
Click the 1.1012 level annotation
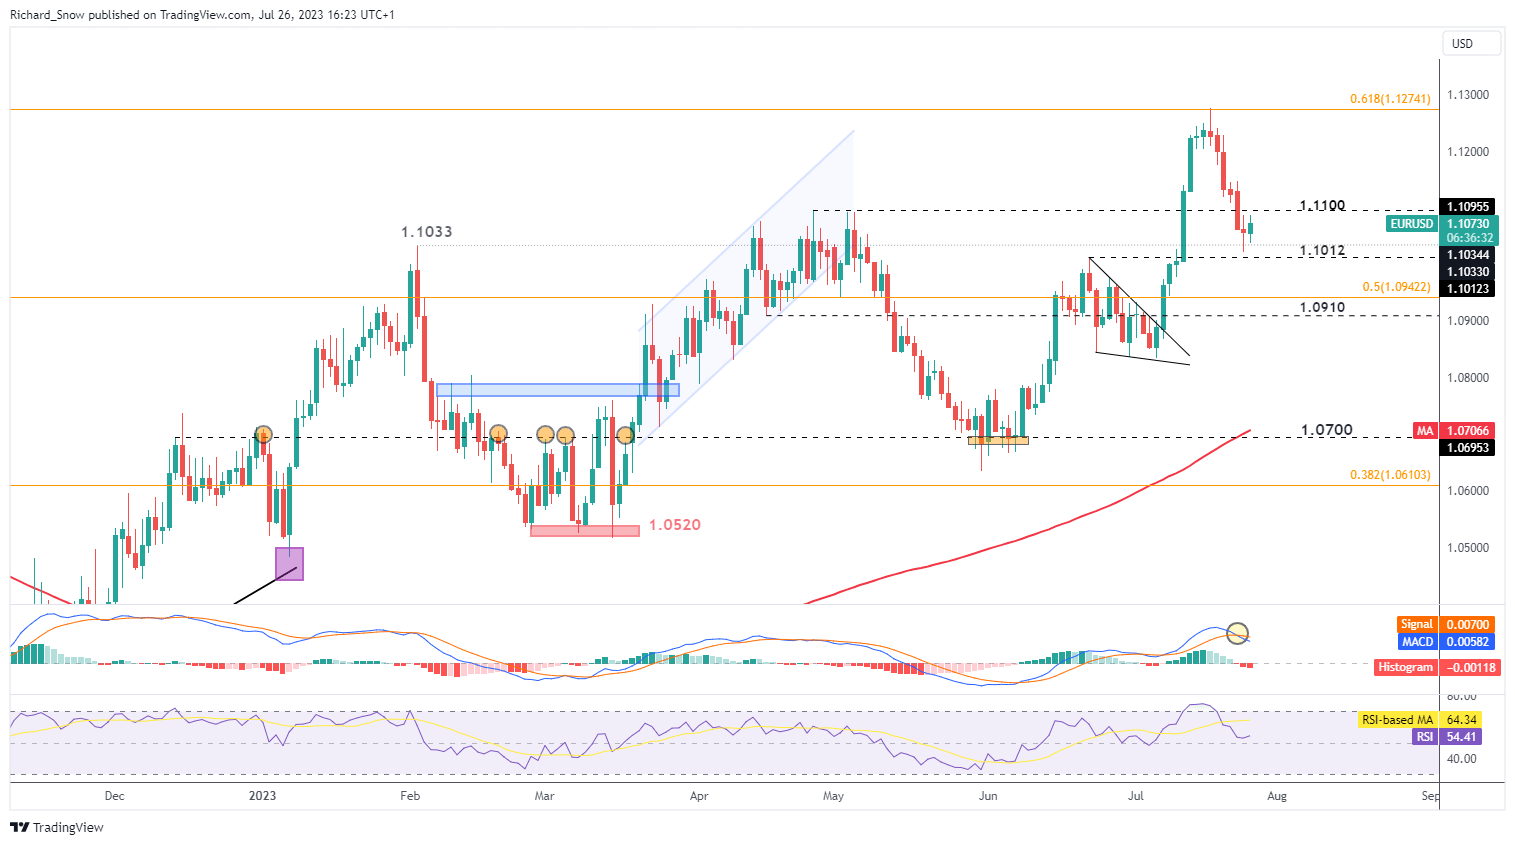tap(1322, 251)
